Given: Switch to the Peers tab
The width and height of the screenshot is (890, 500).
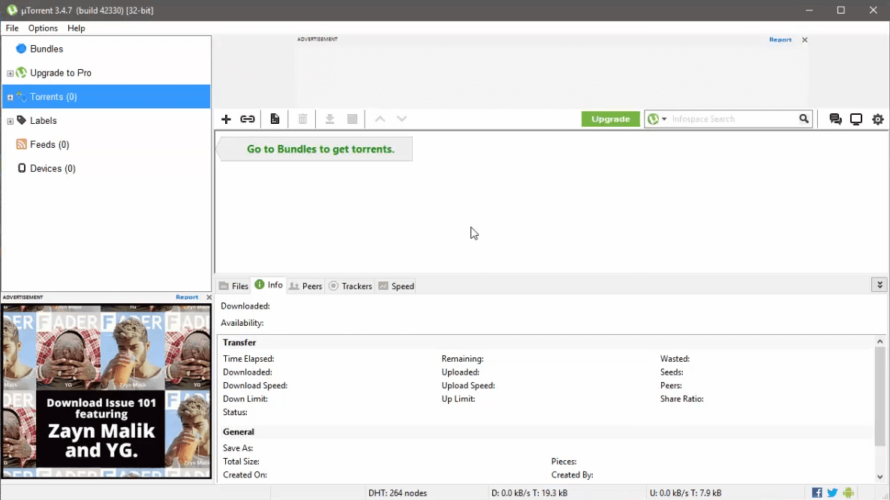Looking at the screenshot, I should coord(305,286).
